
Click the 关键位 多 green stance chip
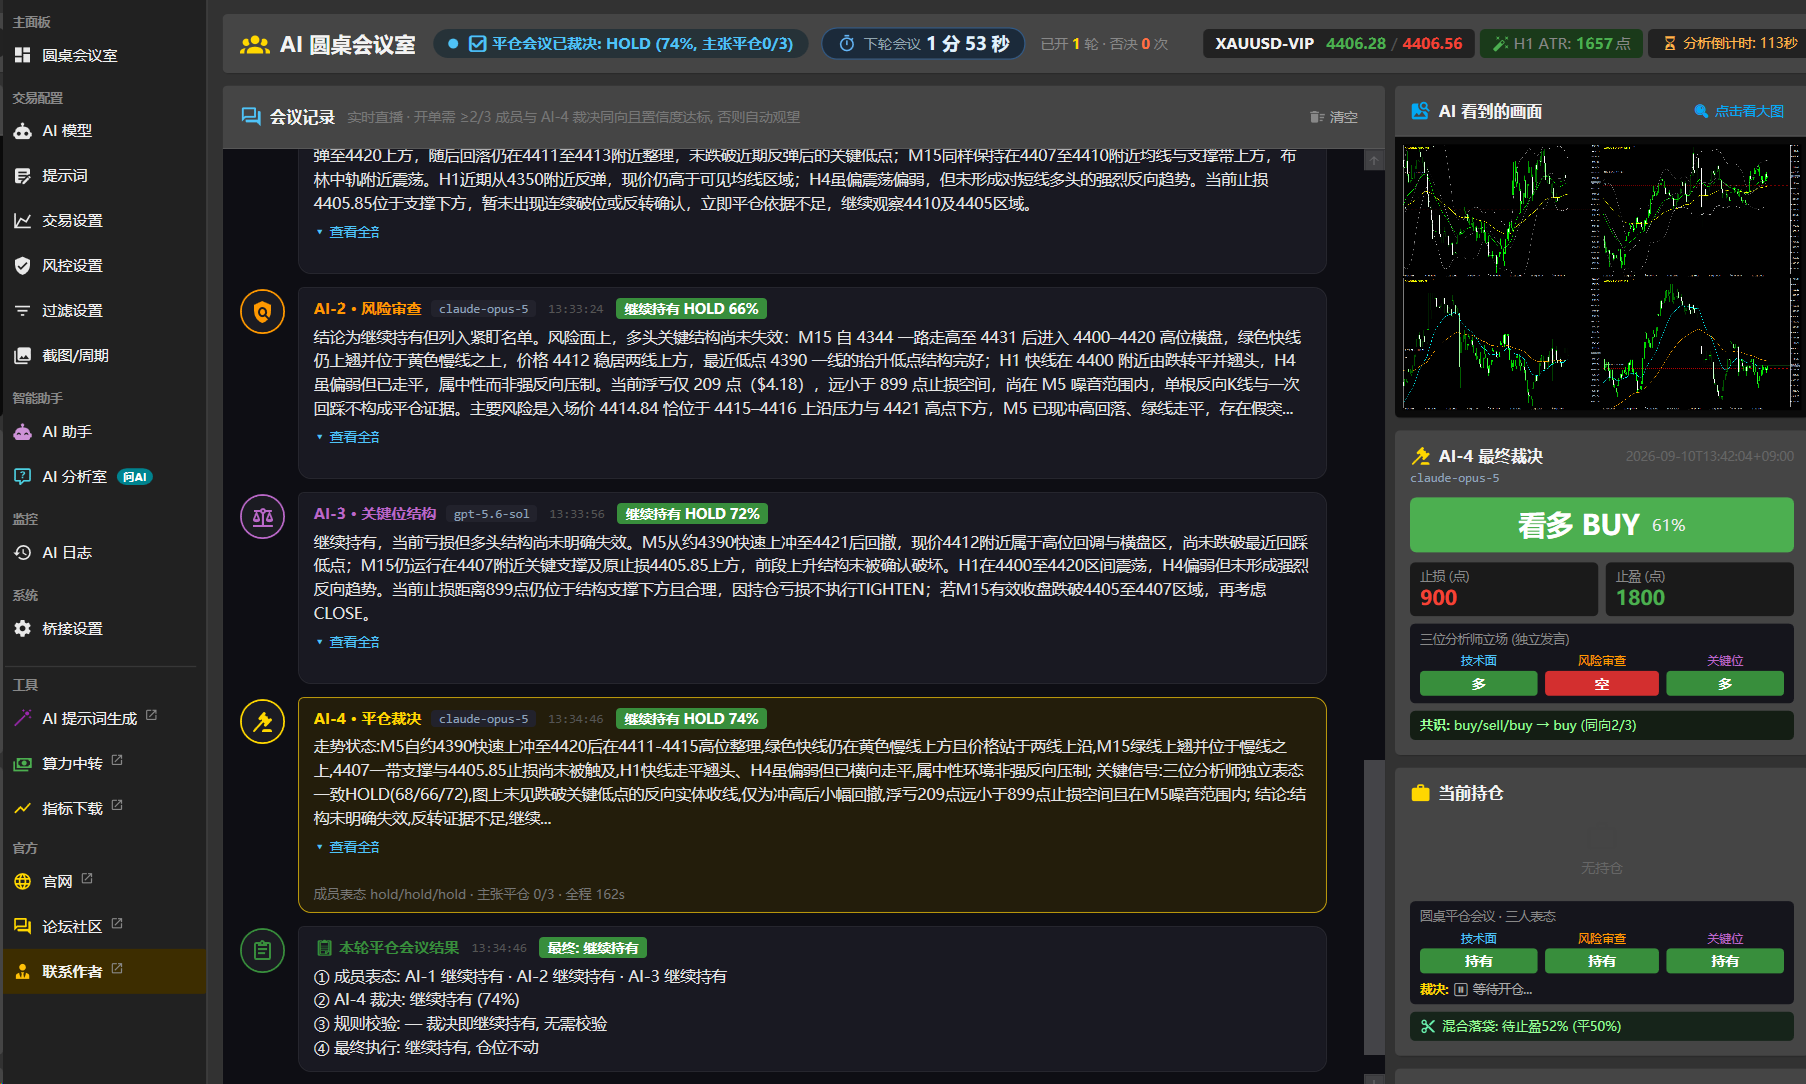pyautogui.click(x=1724, y=683)
